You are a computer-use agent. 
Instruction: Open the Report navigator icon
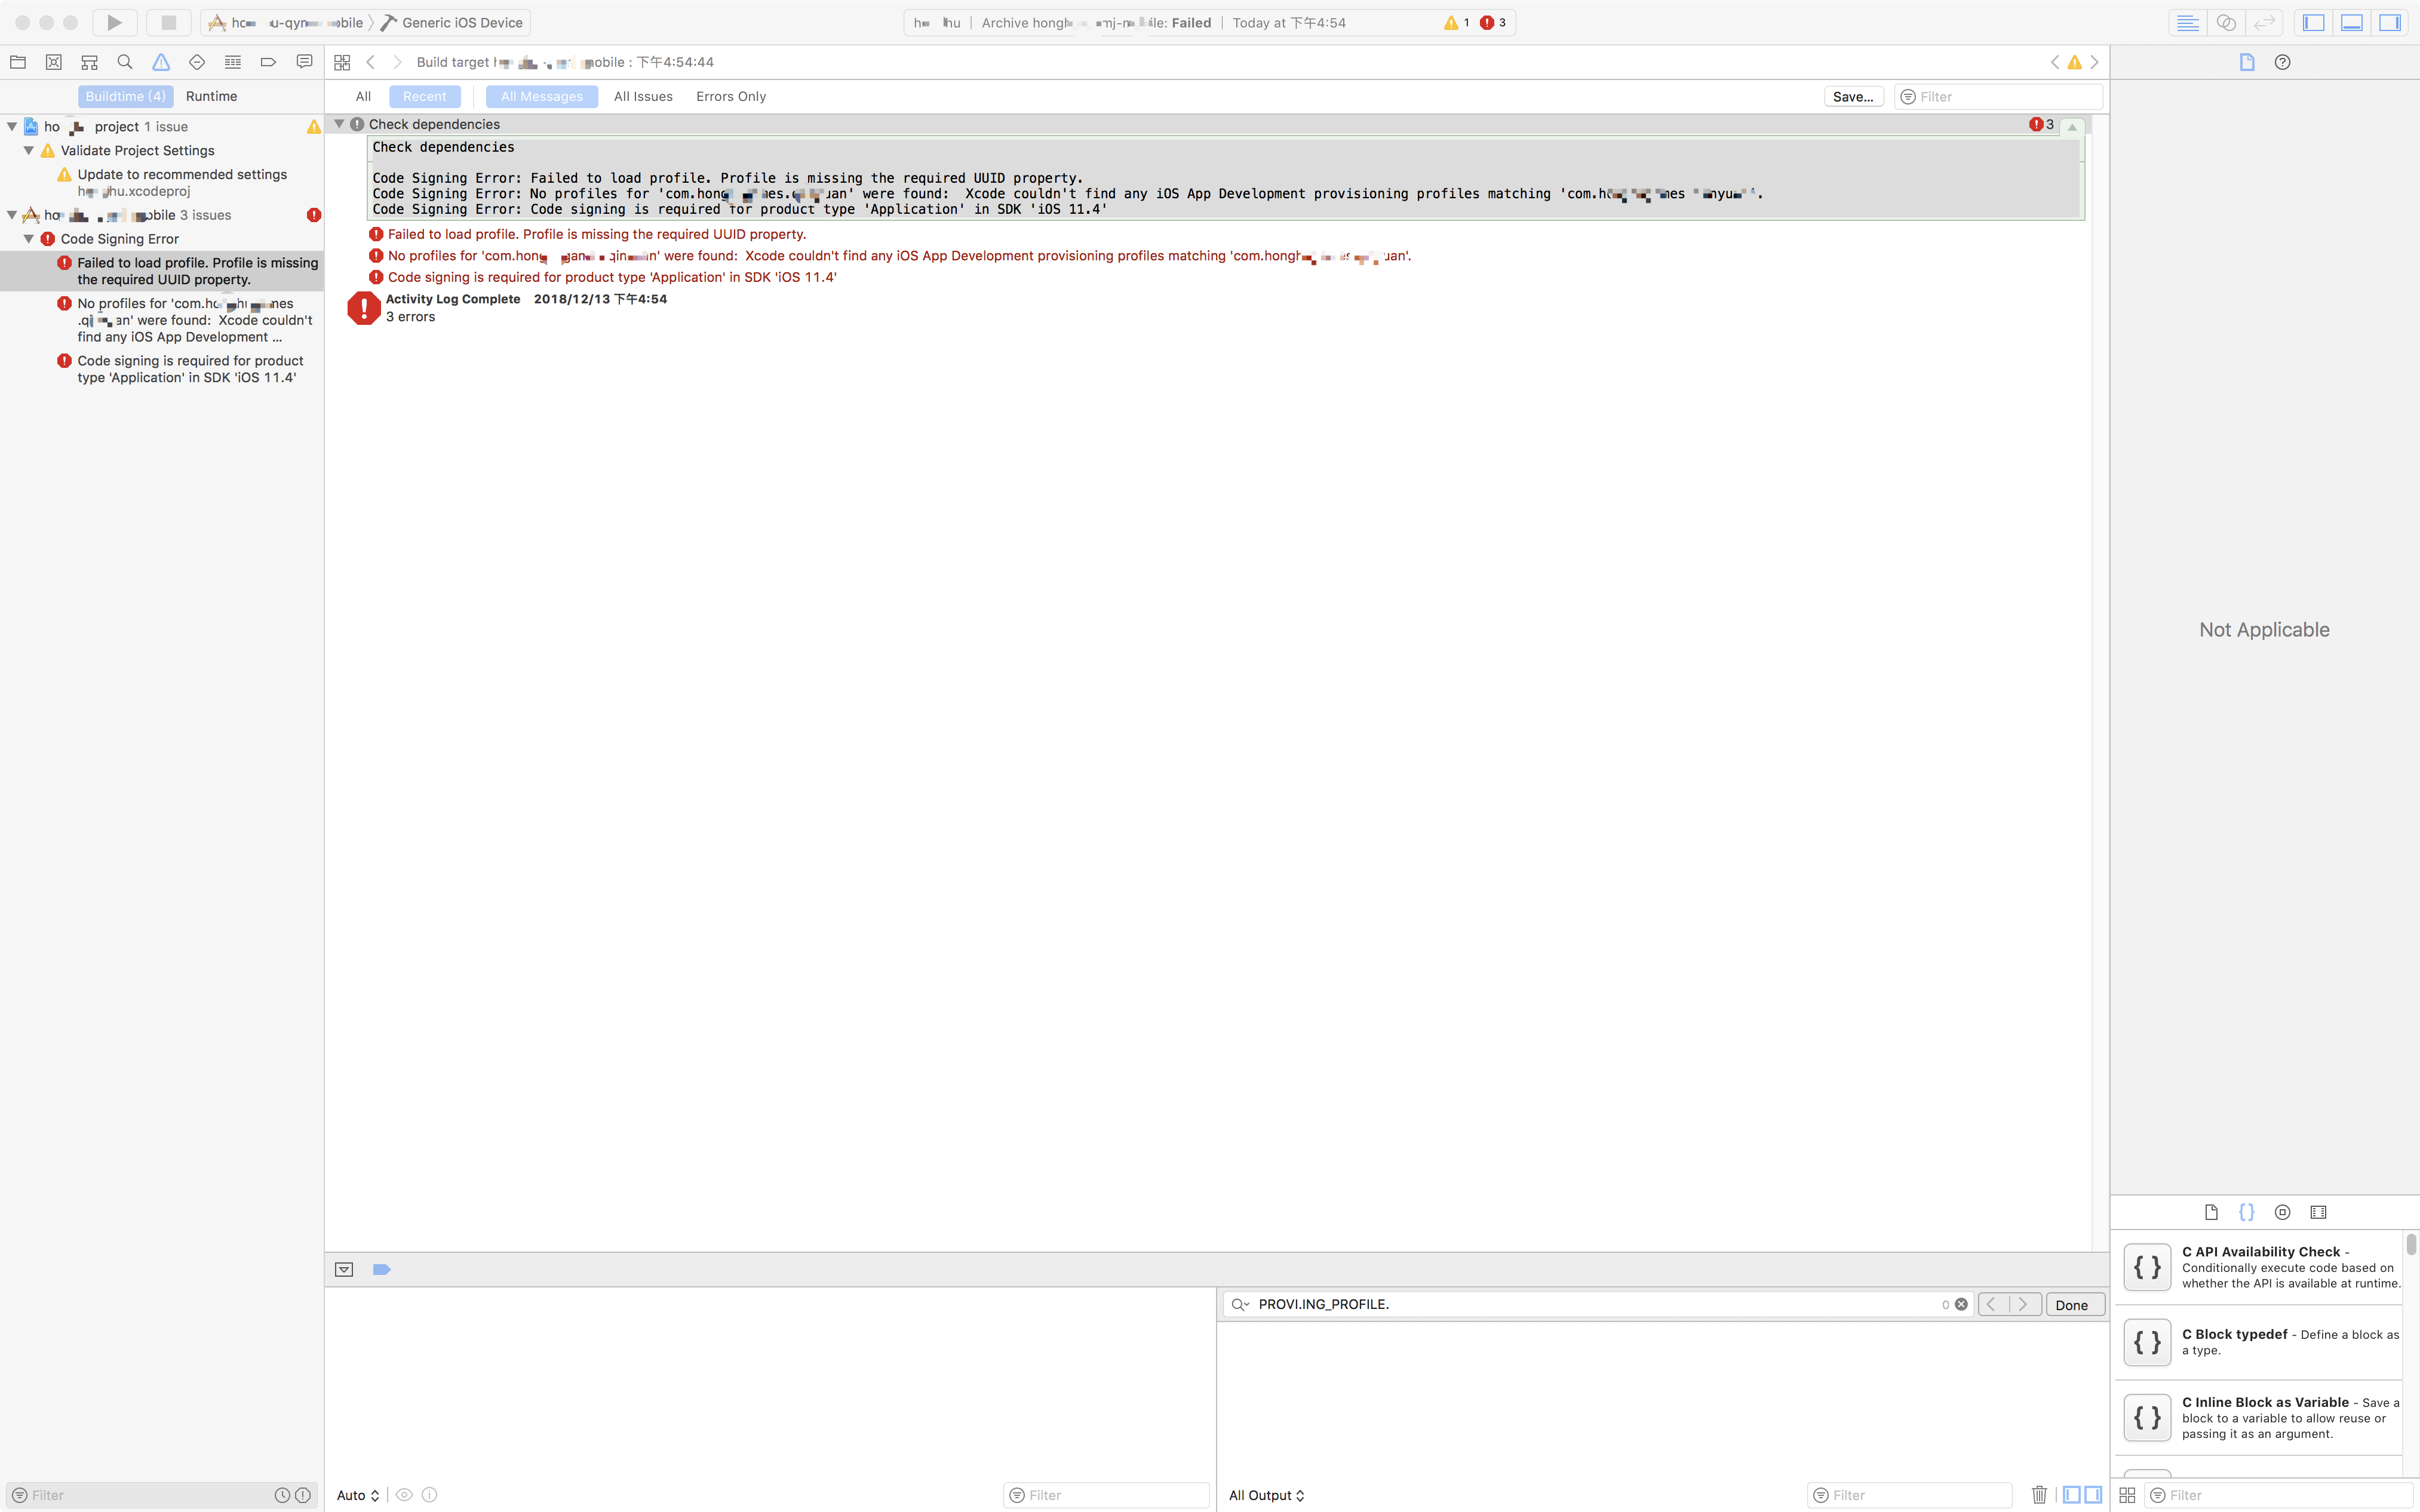[304, 62]
